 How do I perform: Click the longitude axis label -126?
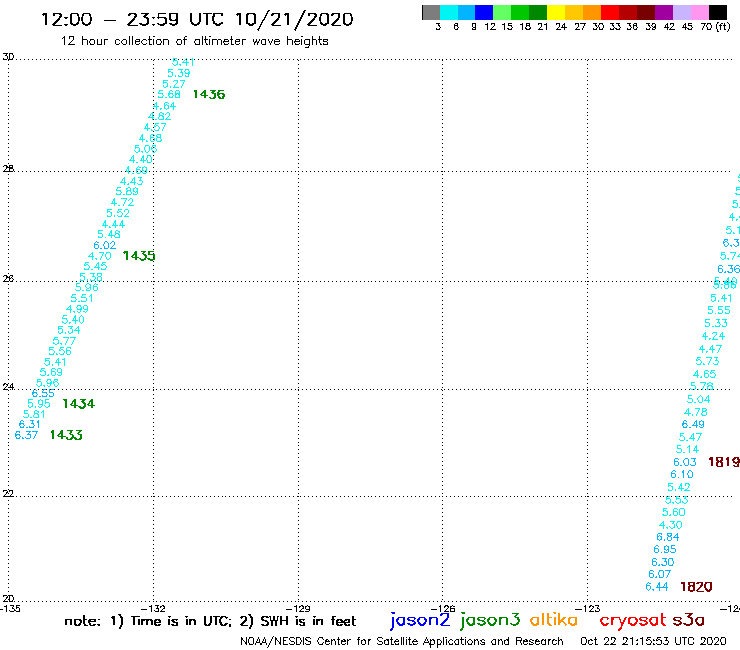point(443,609)
